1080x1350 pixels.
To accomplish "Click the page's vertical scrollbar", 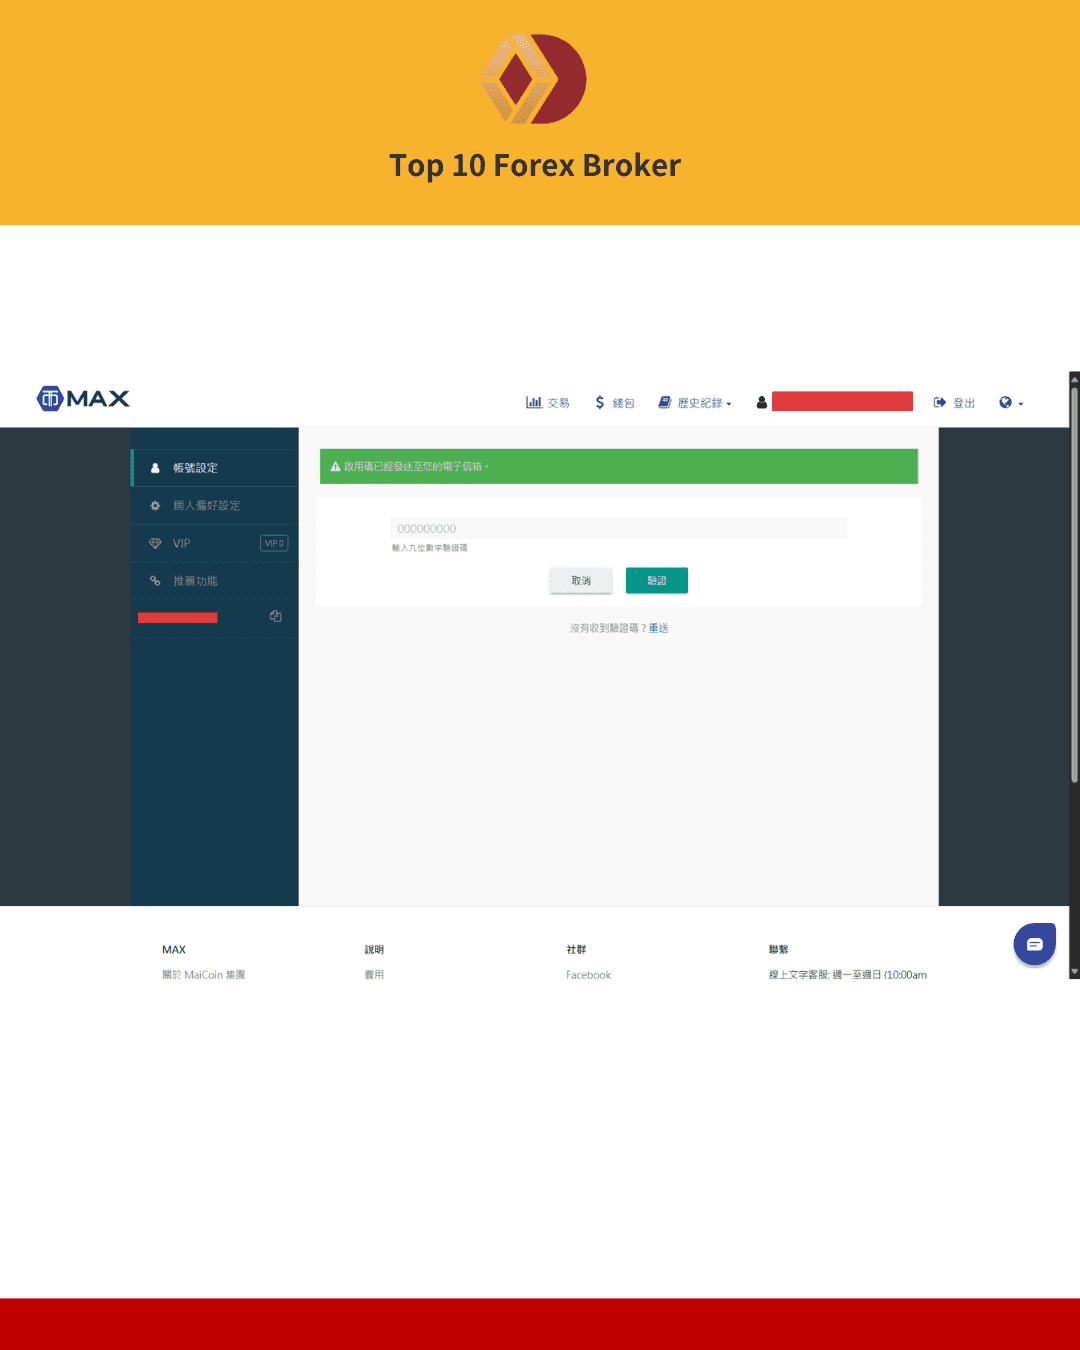I will tap(1074, 580).
